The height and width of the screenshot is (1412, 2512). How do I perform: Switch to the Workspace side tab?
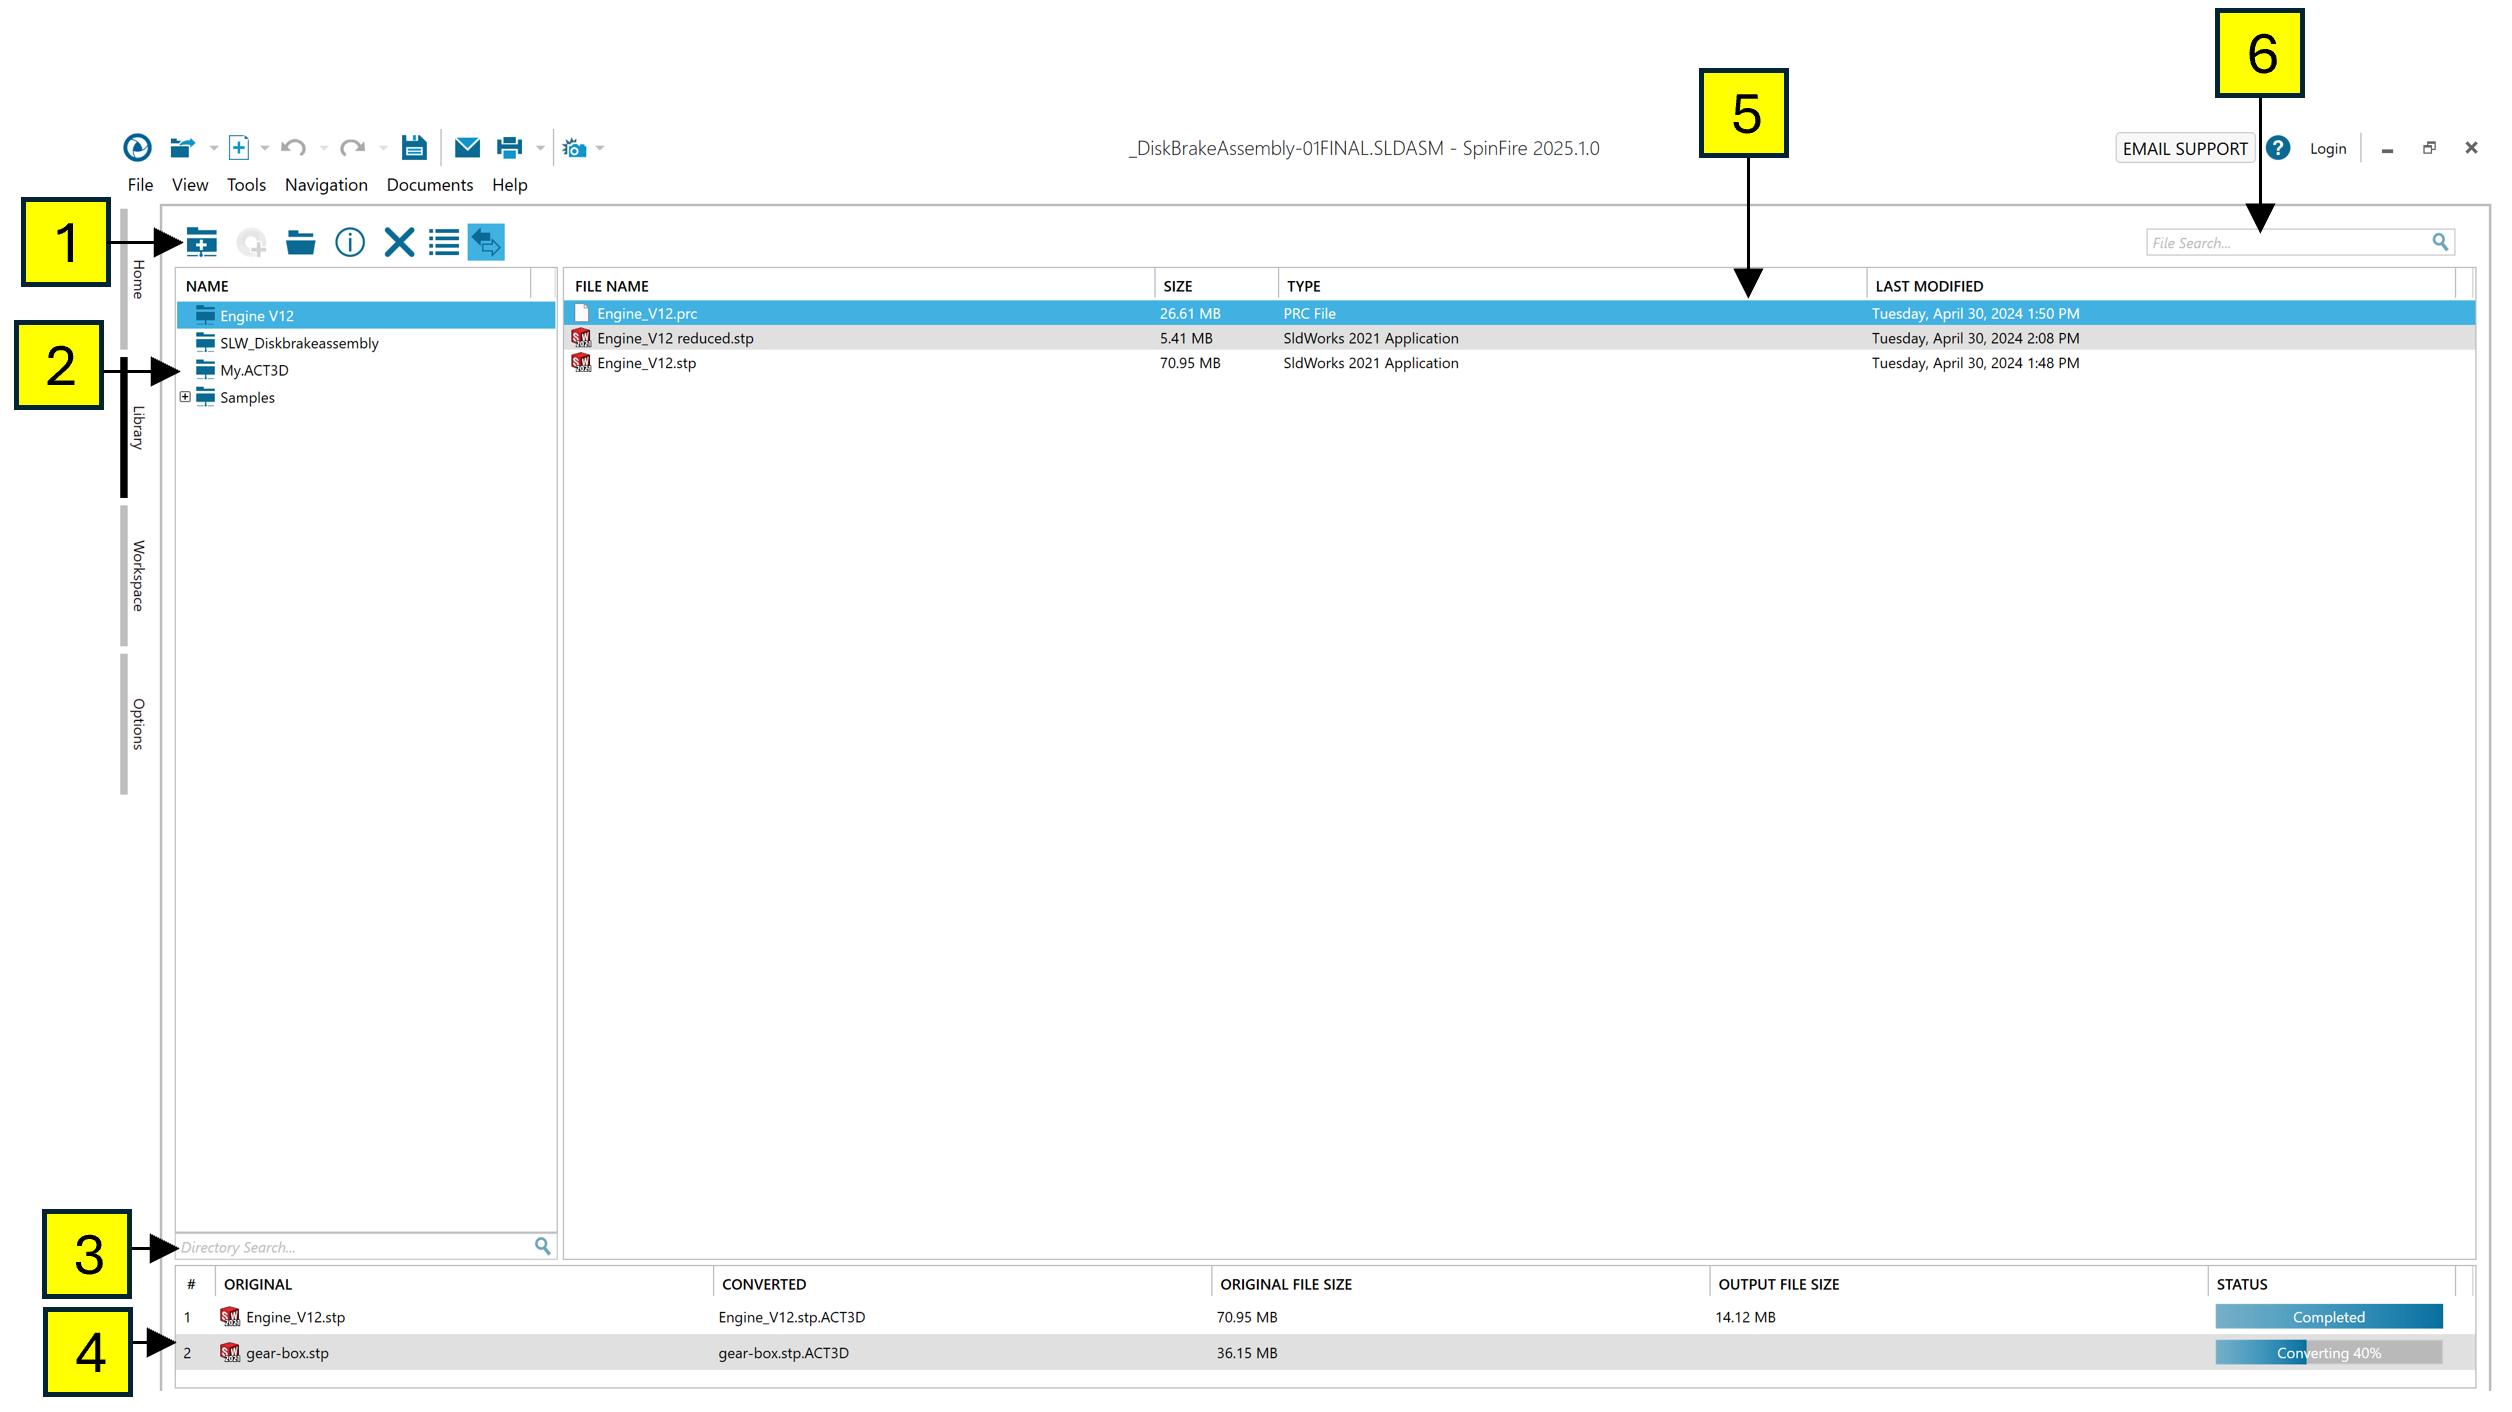coord(138,576)
